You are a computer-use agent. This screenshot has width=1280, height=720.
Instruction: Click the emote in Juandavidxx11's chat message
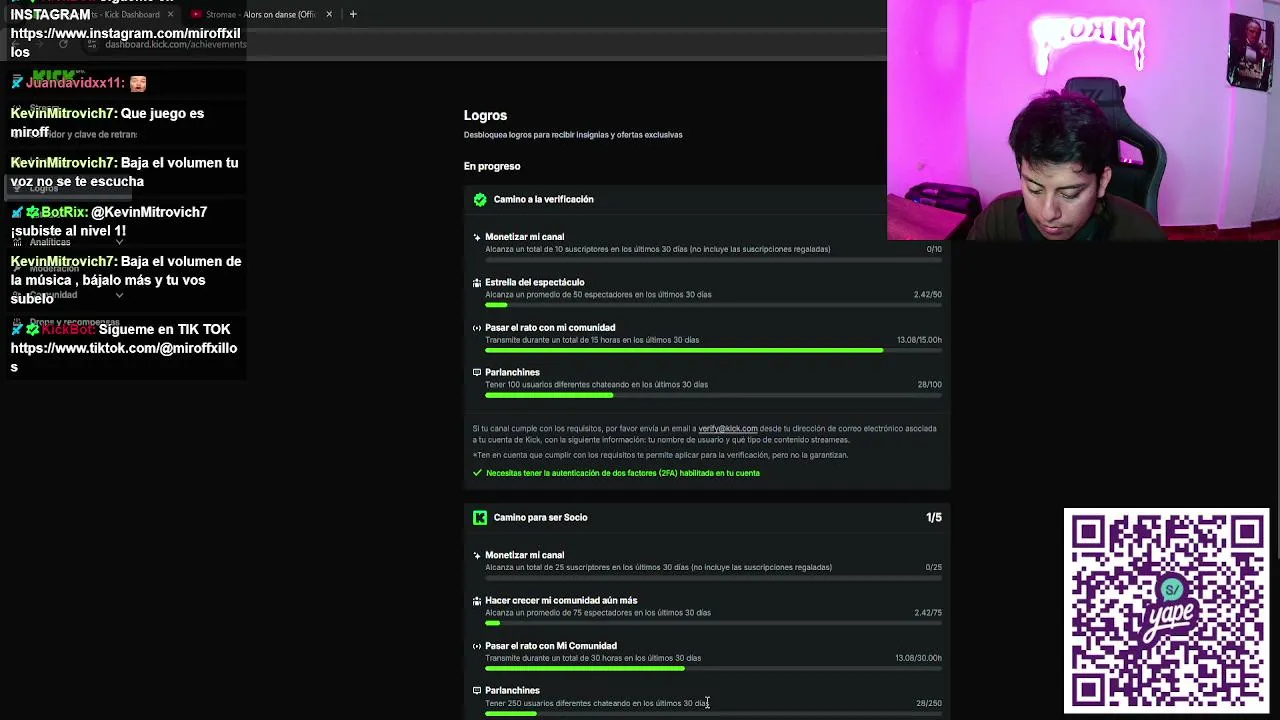pyautogui.click(x=137, y=83)
